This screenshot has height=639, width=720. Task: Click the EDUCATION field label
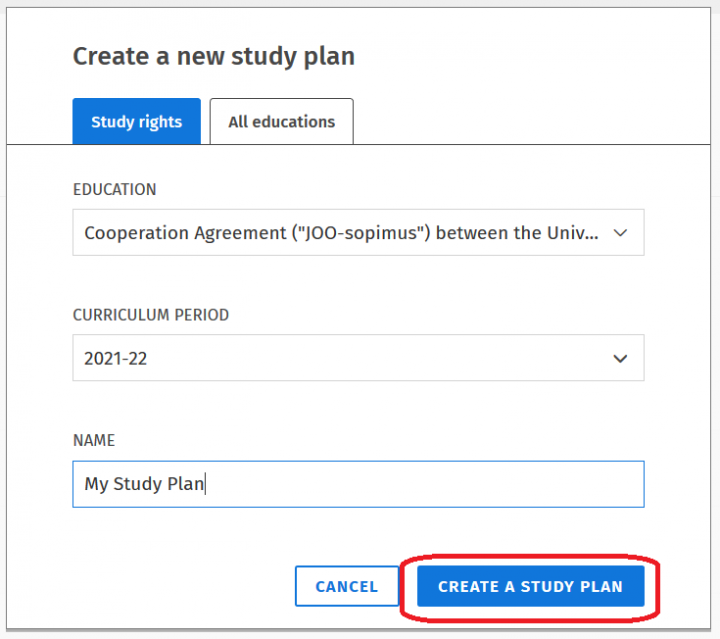coord(114,190)
